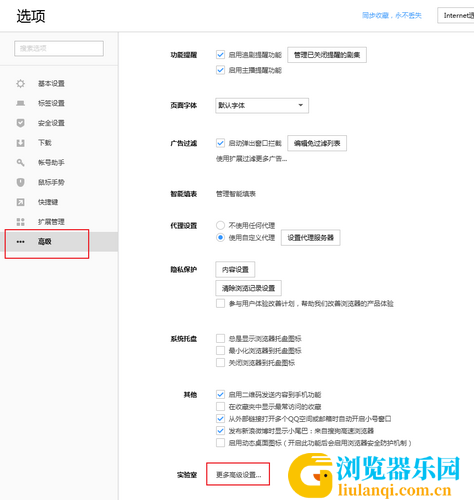Click the 搜索选项 search field
Screen dimensions: 474x500
point(59,49)
